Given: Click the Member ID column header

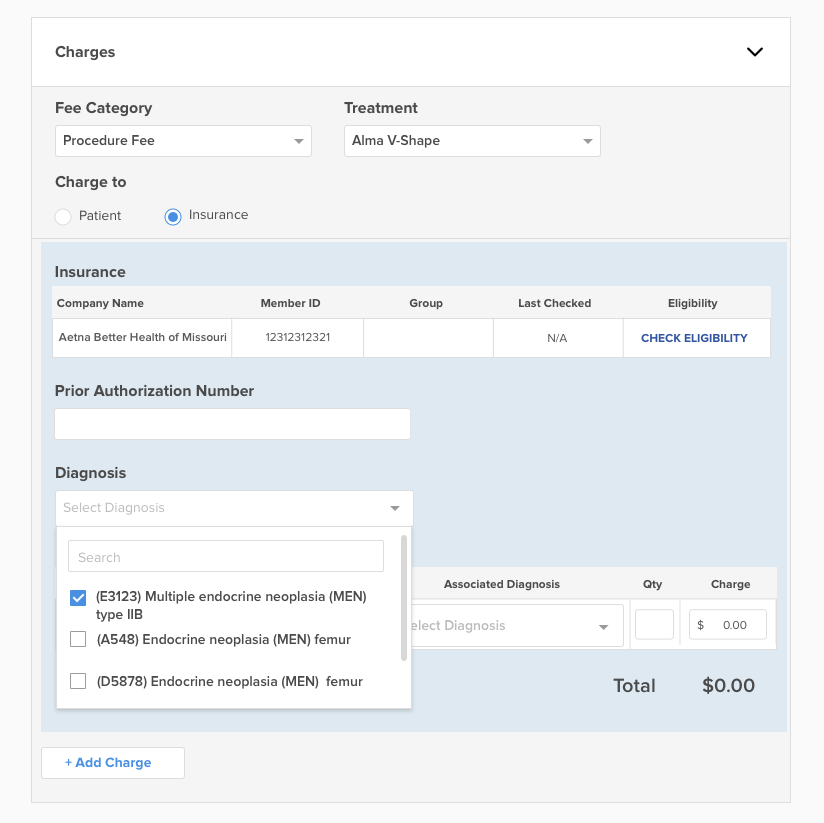Looking at the screenshot, I should 291,303.
